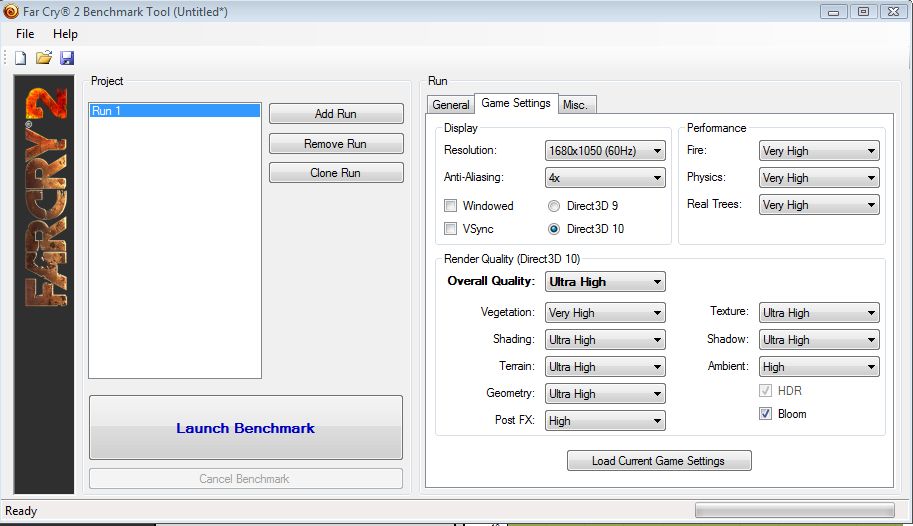Click the Far Cry 2 title bar icon
The height and width of the screenshot is (526, 913).
pos(11,11)
